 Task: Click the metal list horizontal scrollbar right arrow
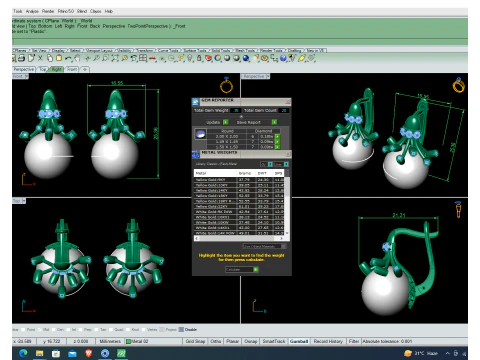click(282, 238)
